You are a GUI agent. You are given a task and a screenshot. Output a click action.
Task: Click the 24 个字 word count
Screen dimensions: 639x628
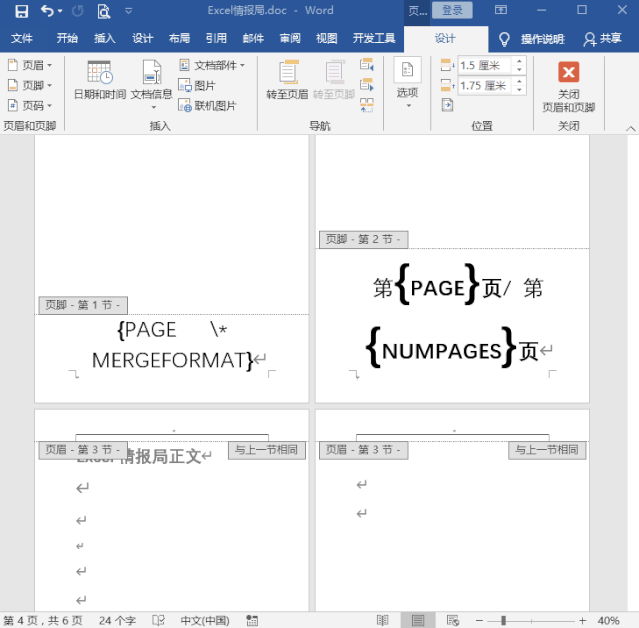click(x=117, y=621)
